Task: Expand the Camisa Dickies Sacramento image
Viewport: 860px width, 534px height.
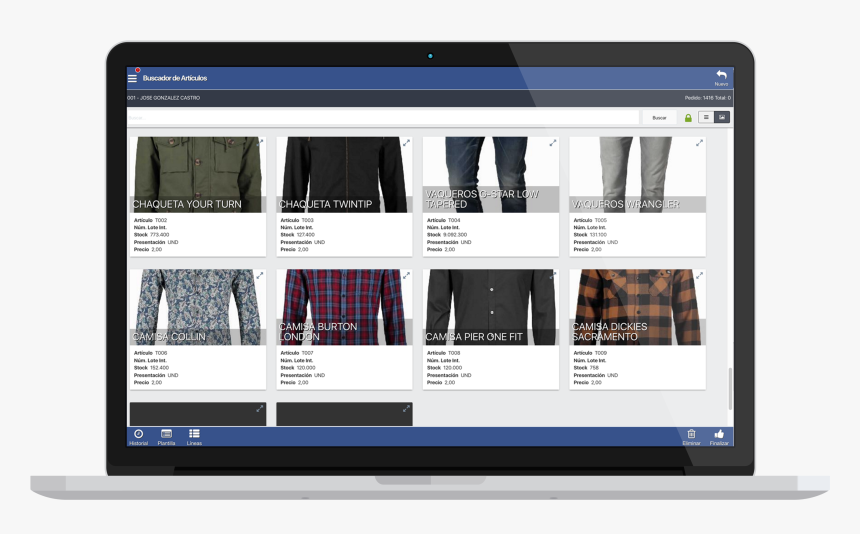Action: 699,275
